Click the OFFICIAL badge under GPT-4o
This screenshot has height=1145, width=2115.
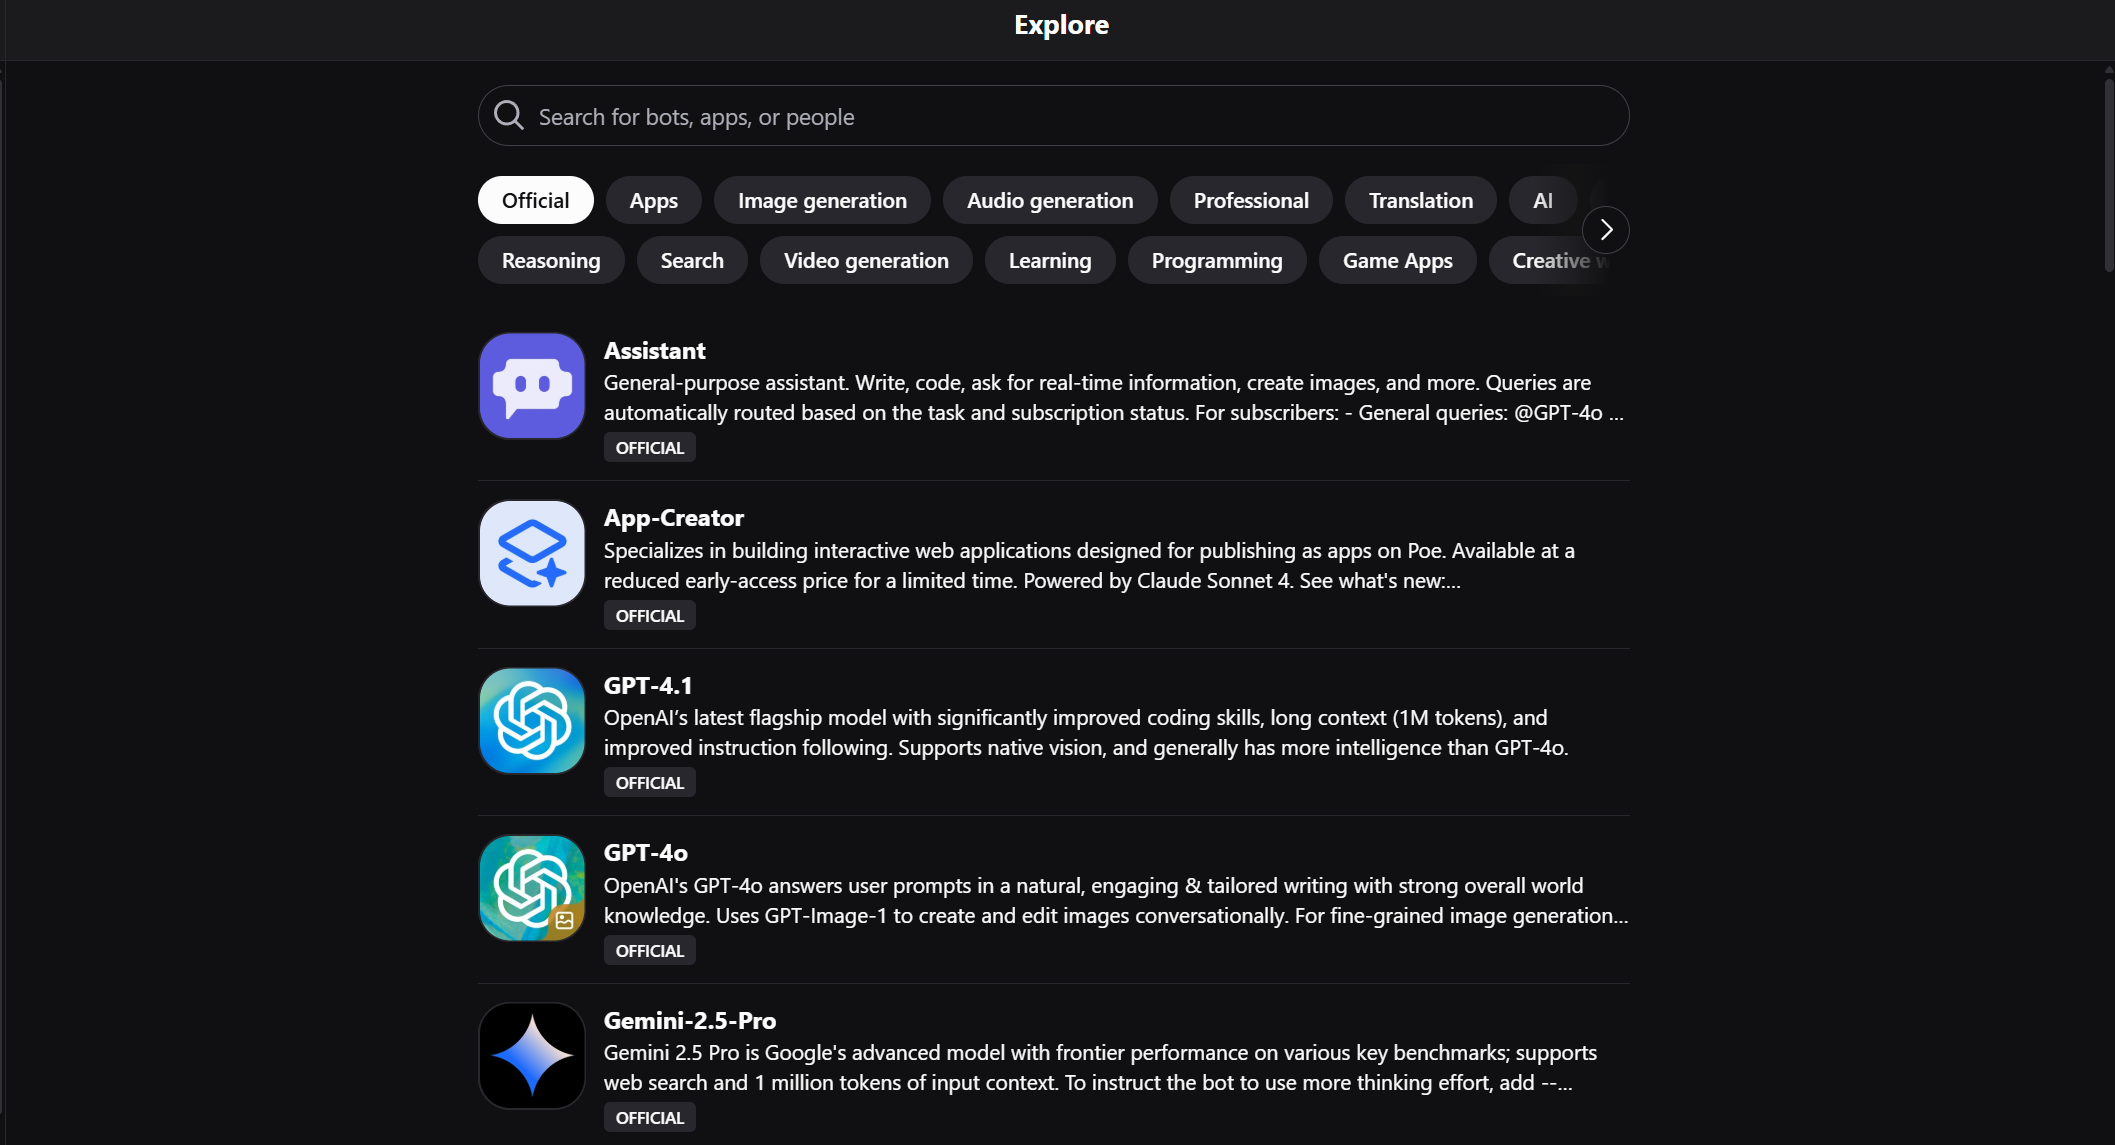650,951
